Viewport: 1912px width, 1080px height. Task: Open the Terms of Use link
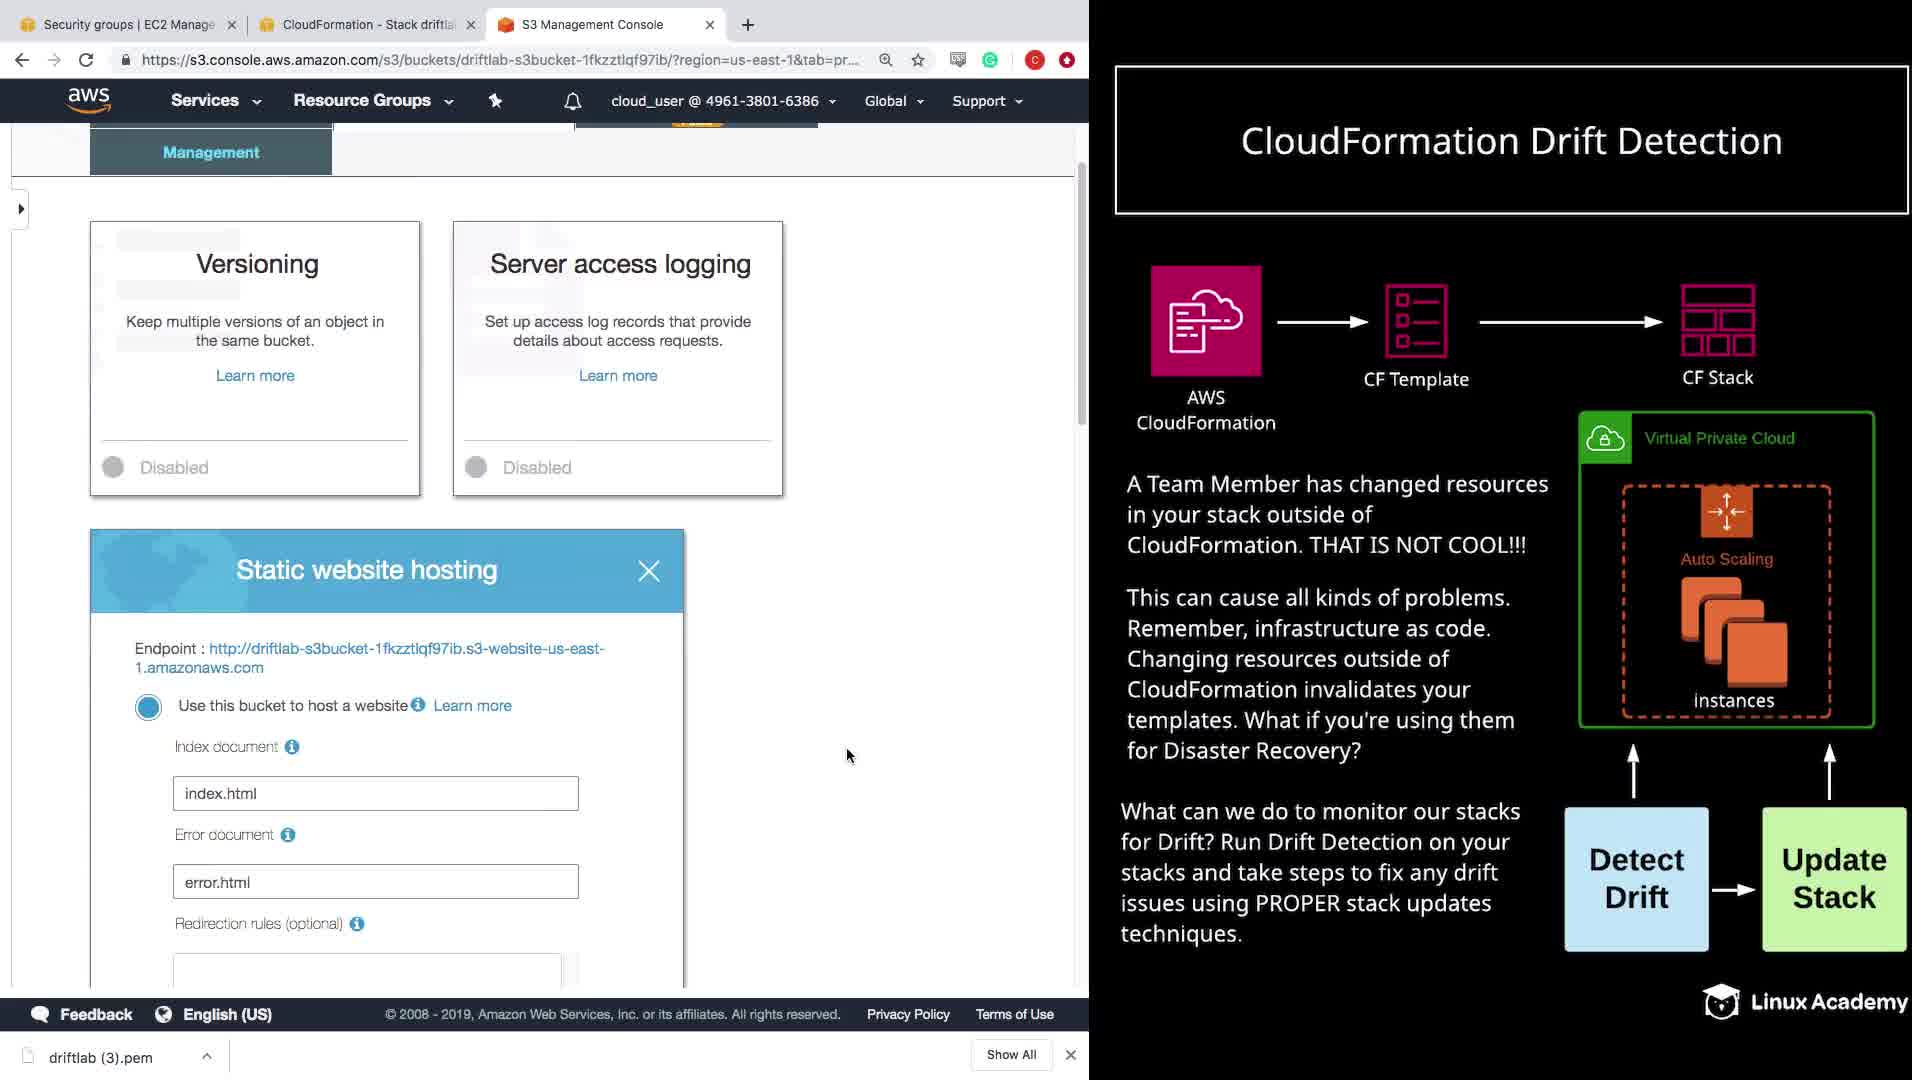(x=1014, y=1014)
